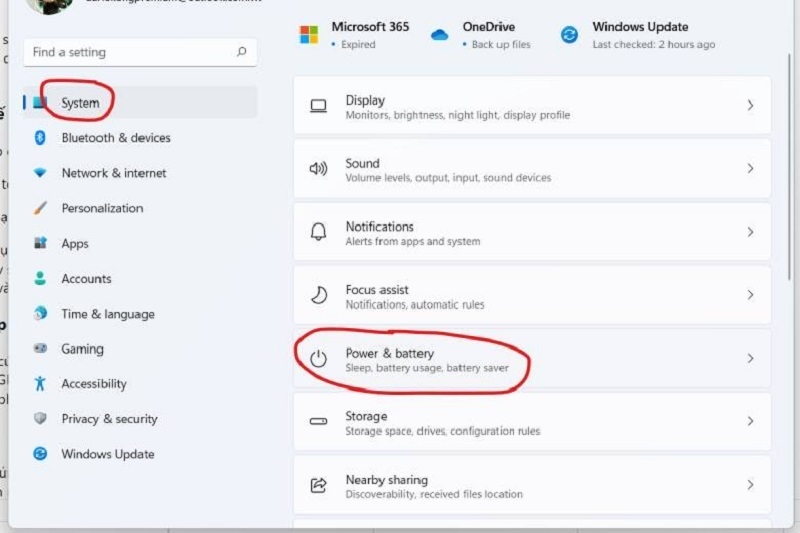Click the Sound speaker icon

[318, 168]
